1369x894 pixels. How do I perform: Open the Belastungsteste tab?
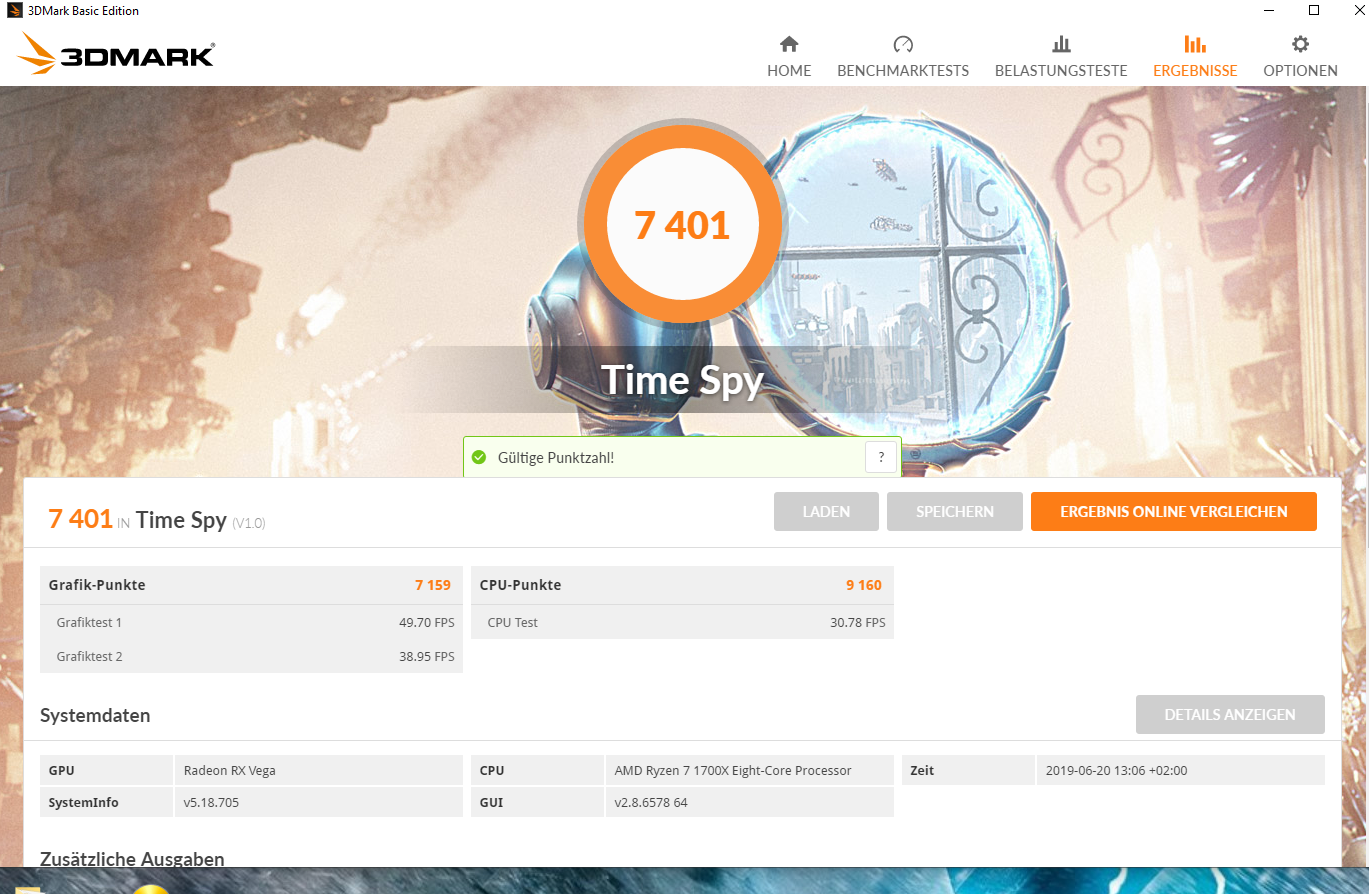[x=1061, y=57]
